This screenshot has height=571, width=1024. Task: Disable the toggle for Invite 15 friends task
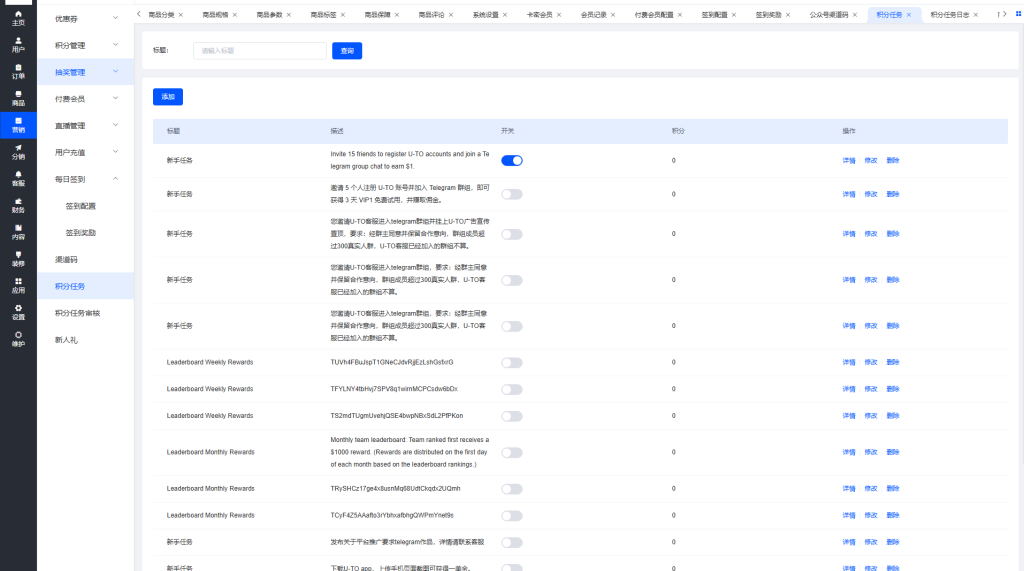(x=512, y=161)
